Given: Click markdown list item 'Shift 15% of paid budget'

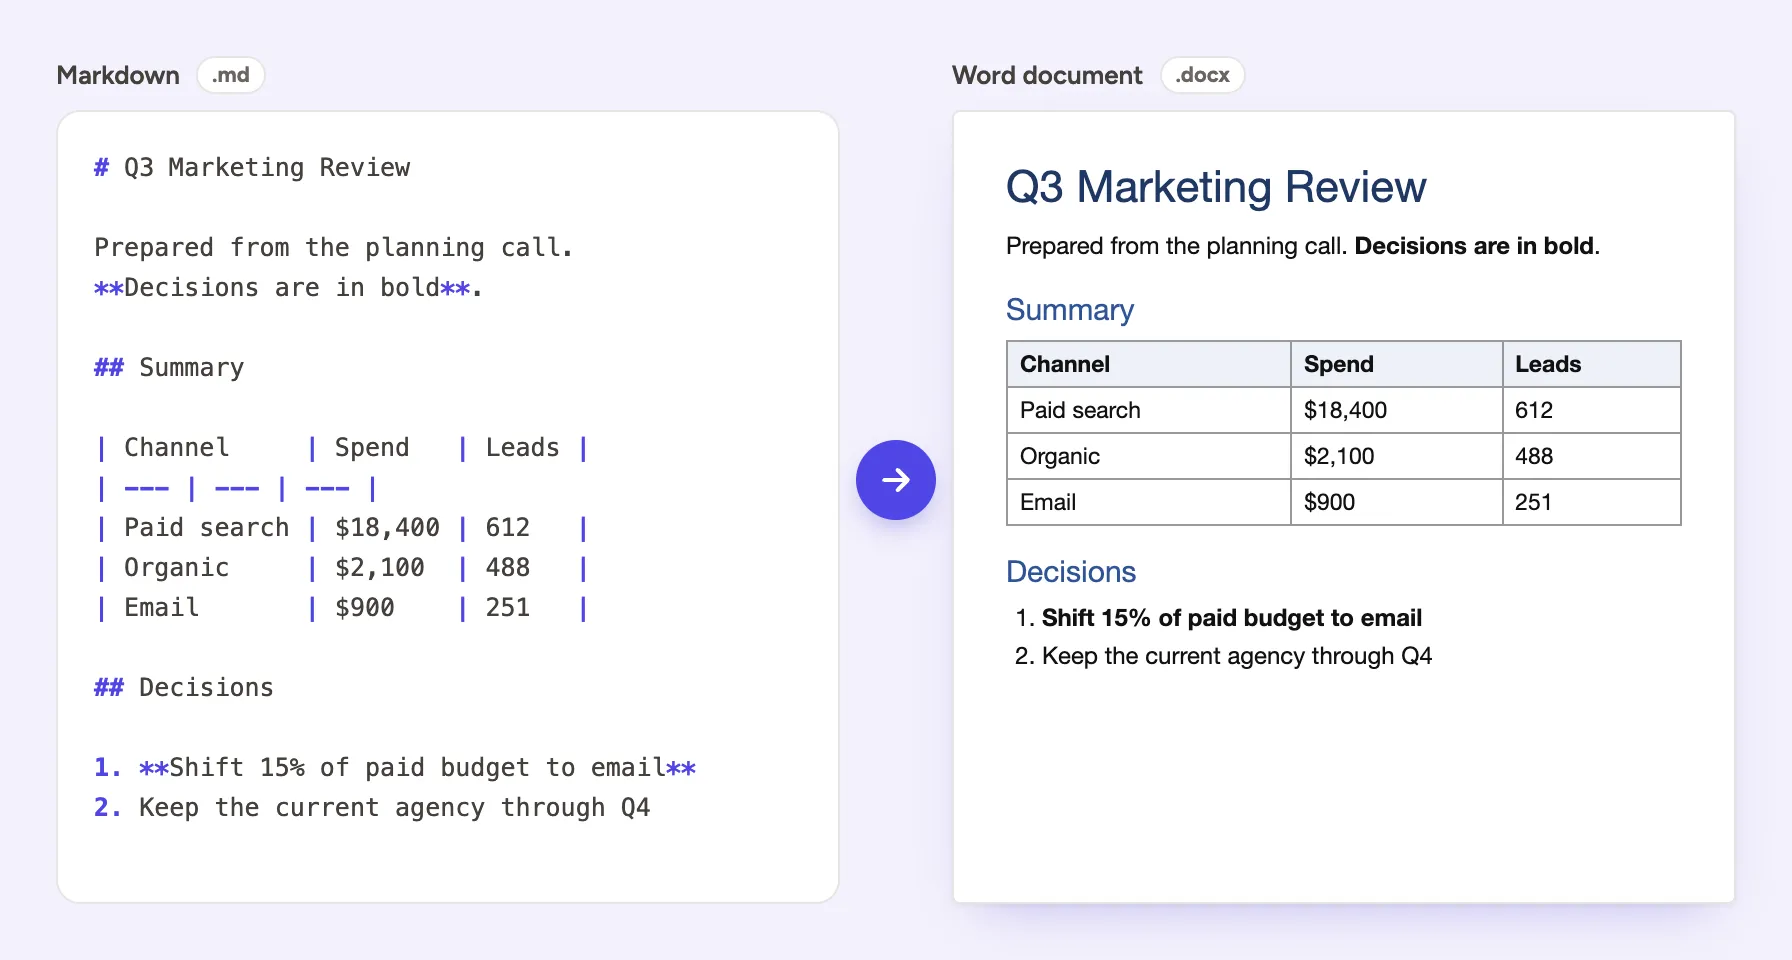Looking at the screenshot, I should pyautogui.click(x=395, y=767).
